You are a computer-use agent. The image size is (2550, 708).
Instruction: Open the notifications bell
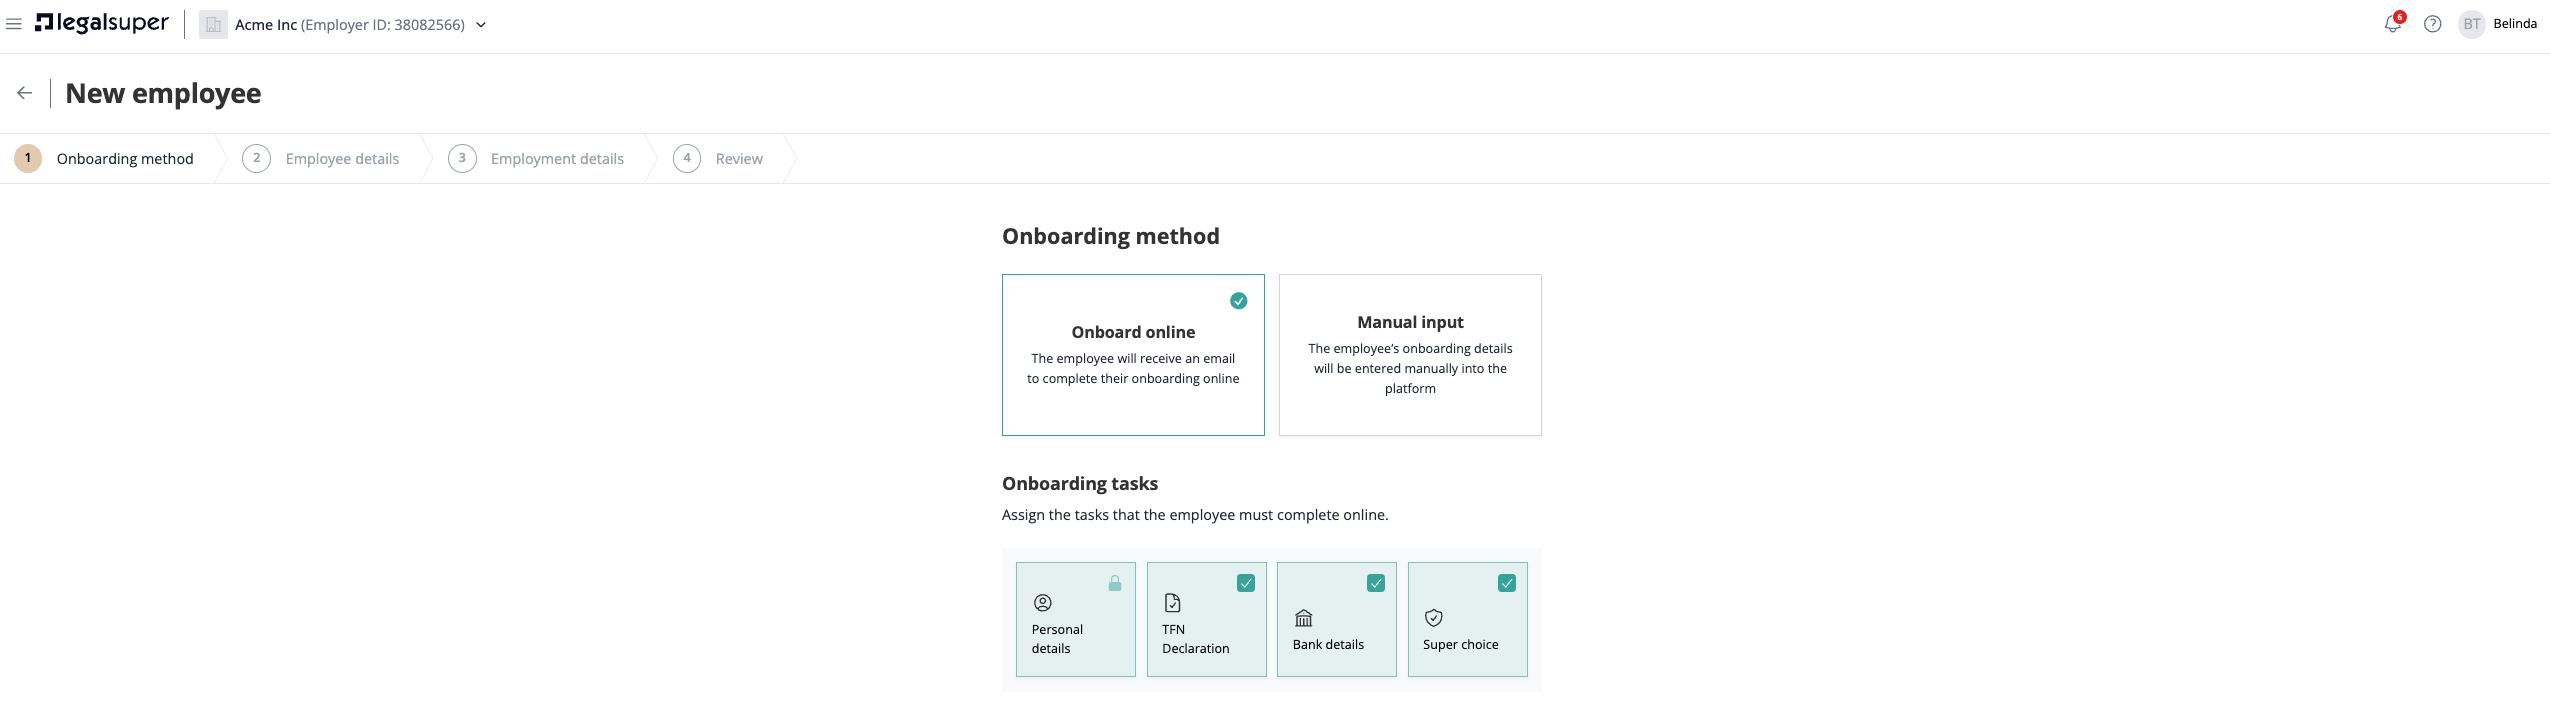coord(2393,23)
